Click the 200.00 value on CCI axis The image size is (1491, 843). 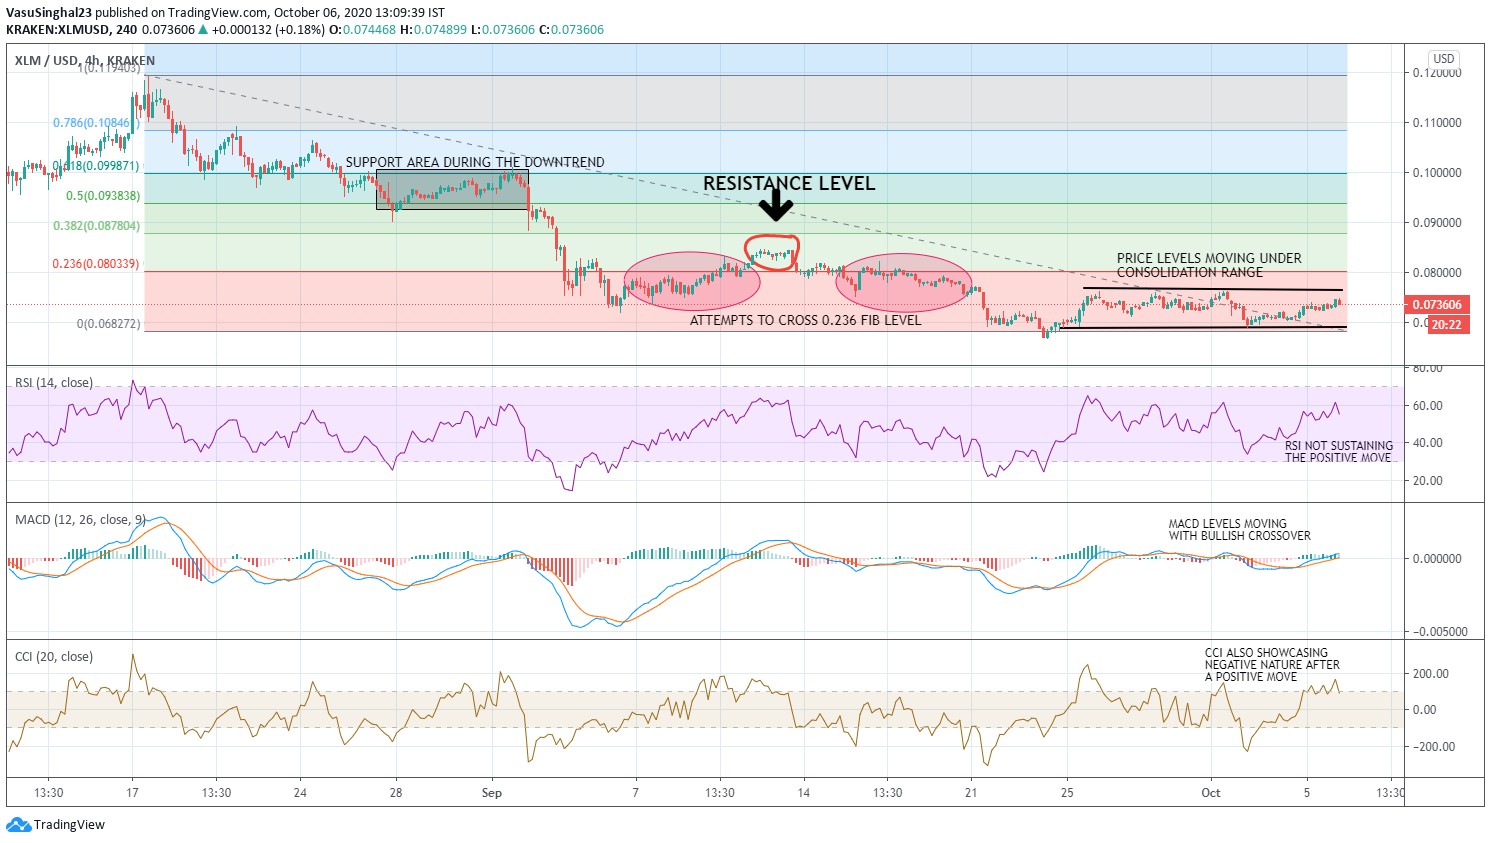tap(1431, 674)
